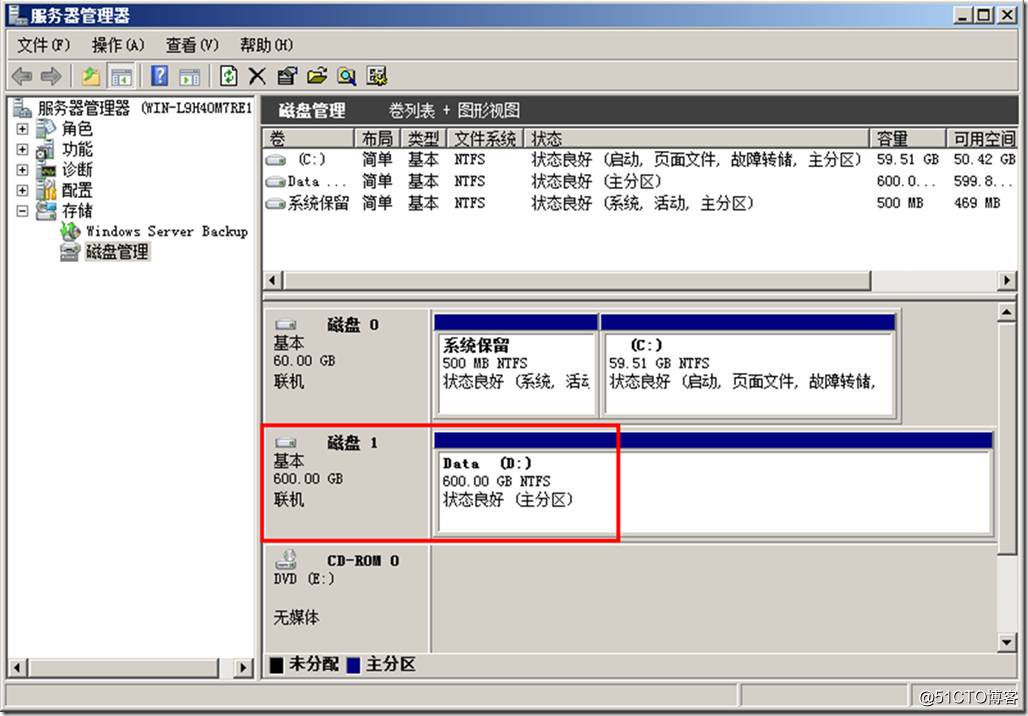The image size is (1028, 716).
Task: Expand the 角色 tree node
Action: 22,129
